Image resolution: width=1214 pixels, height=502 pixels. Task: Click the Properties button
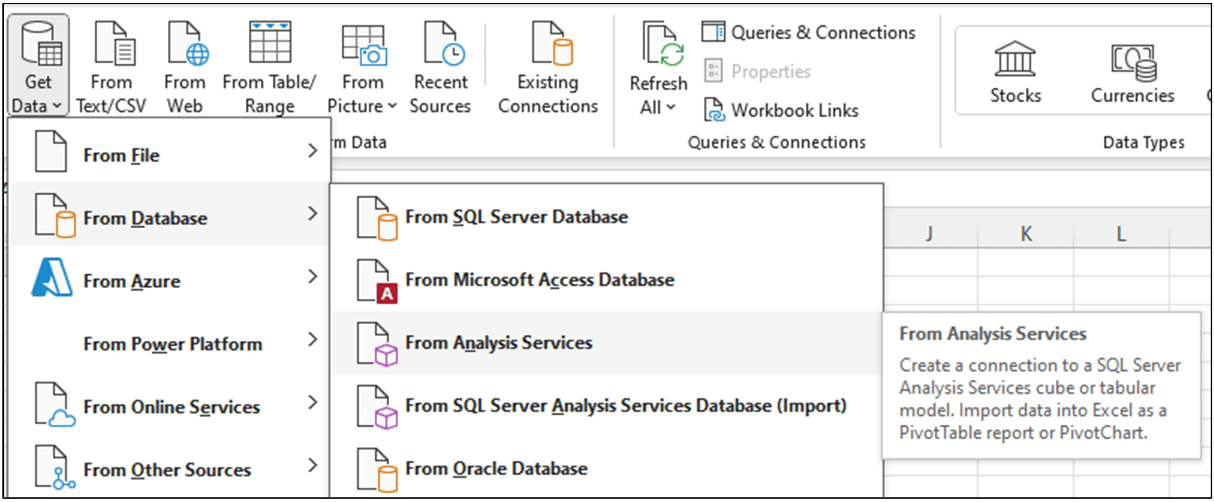pyautogui.click(x=757, y=71)
